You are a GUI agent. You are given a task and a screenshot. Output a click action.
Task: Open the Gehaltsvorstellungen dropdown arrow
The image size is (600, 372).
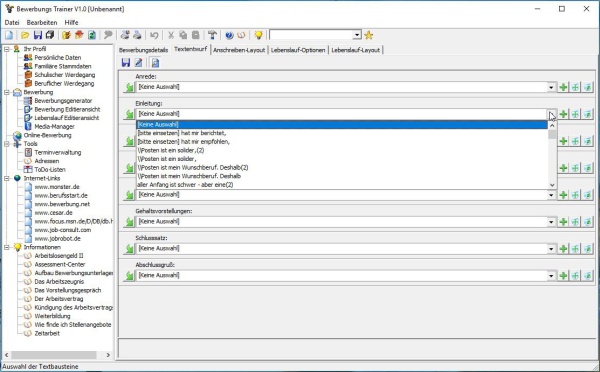551,222
